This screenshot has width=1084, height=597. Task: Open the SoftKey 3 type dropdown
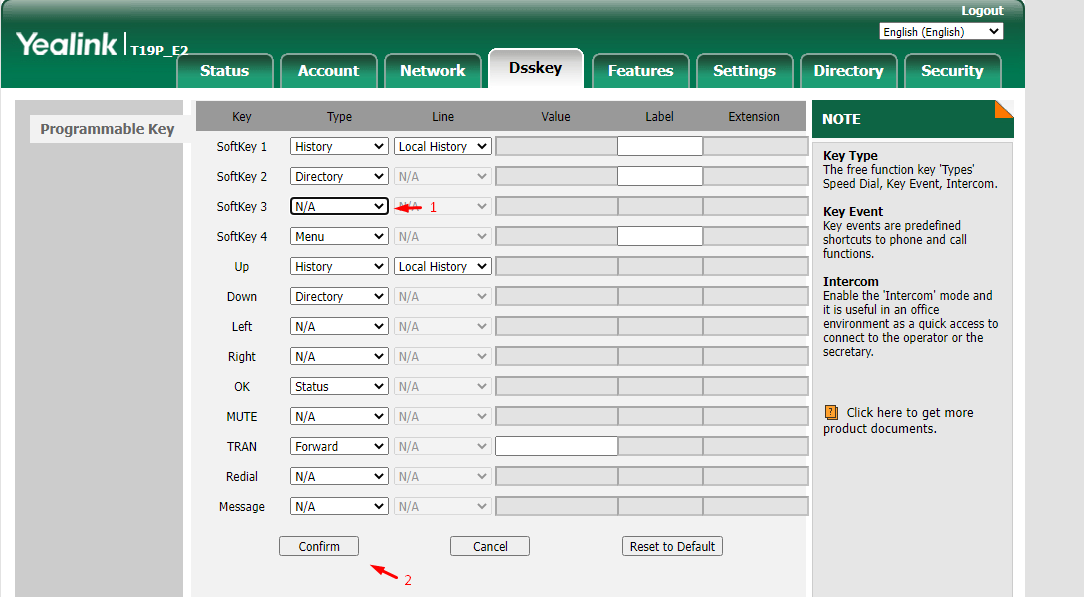339,207
